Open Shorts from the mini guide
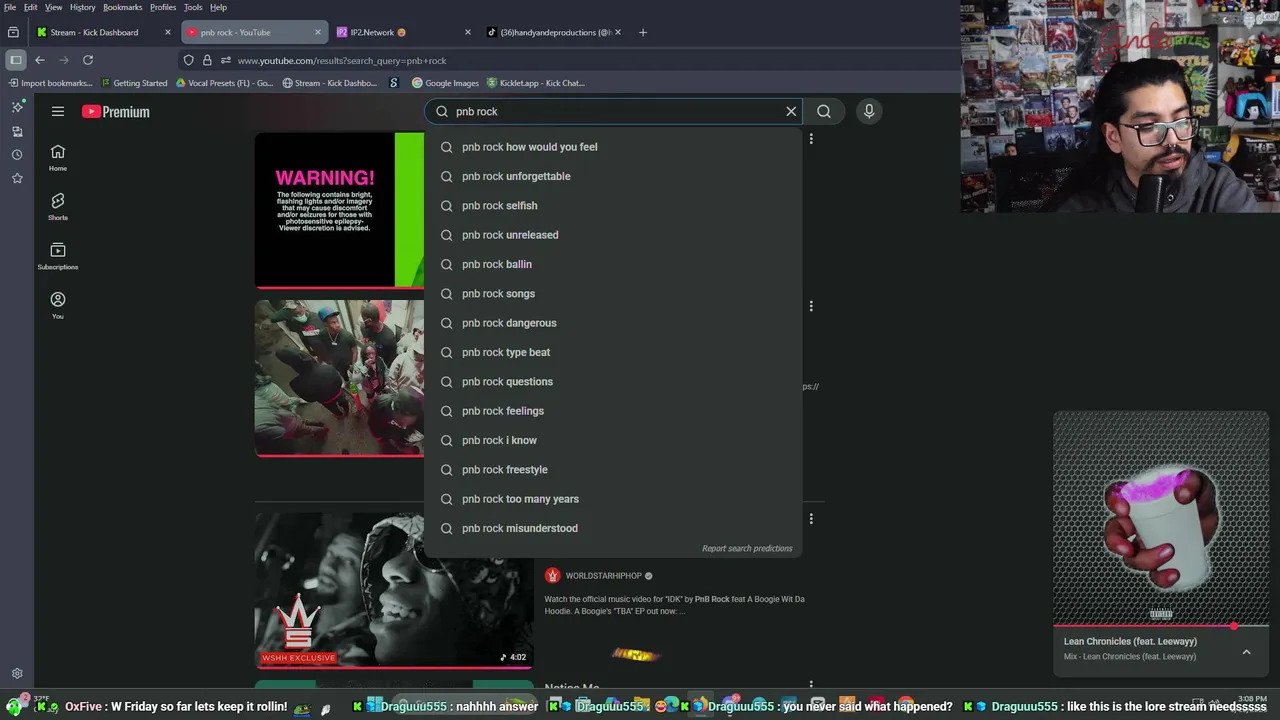Image resolution: width=1280 pixels, height=720 pixels. [x=58, y=206]
